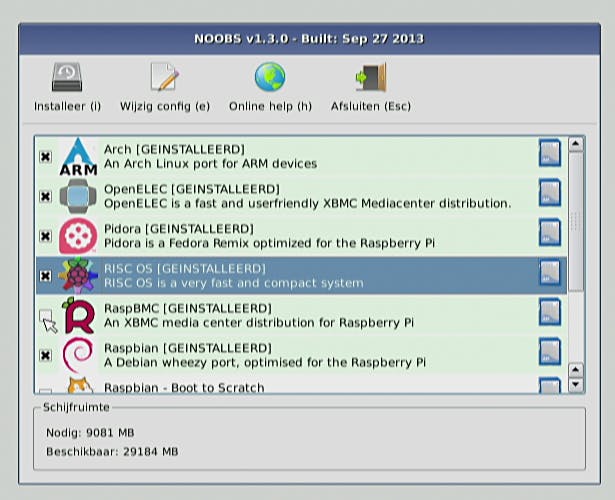
Task: Click the Wijzig config (e) label
Action: [165, 106]
